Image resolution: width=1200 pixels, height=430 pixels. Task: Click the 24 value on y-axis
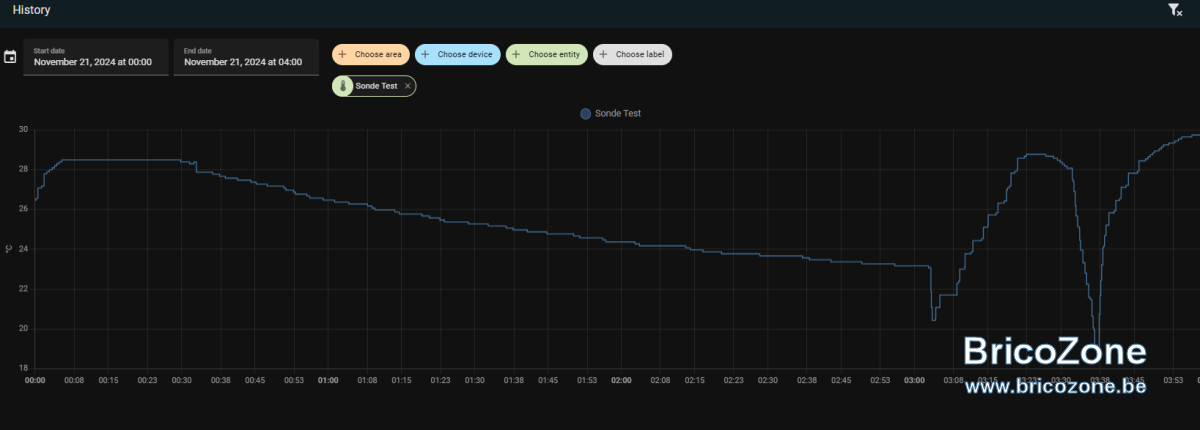[x=23, y=249]
